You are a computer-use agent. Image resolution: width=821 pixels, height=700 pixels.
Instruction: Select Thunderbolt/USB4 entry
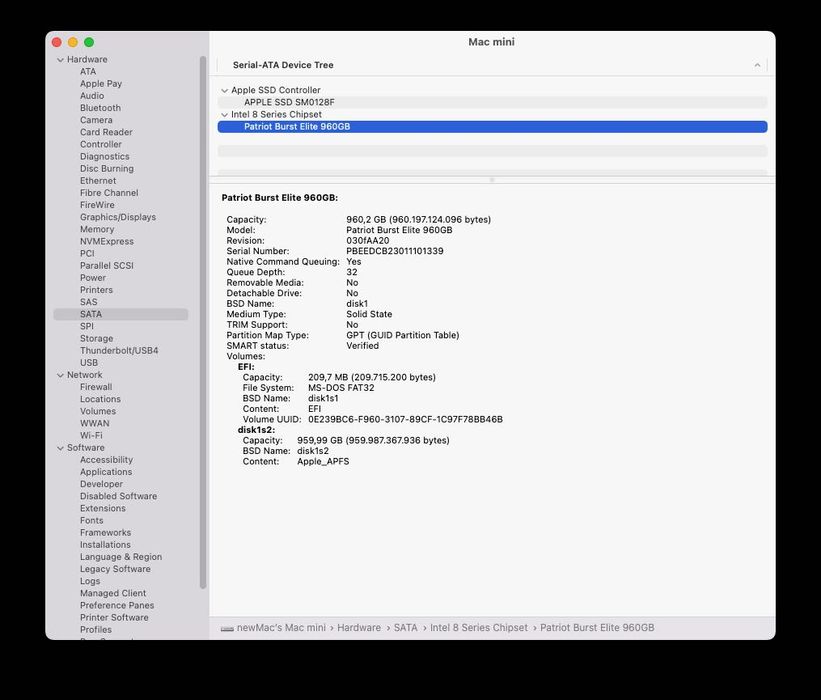[x=119, y=350]
